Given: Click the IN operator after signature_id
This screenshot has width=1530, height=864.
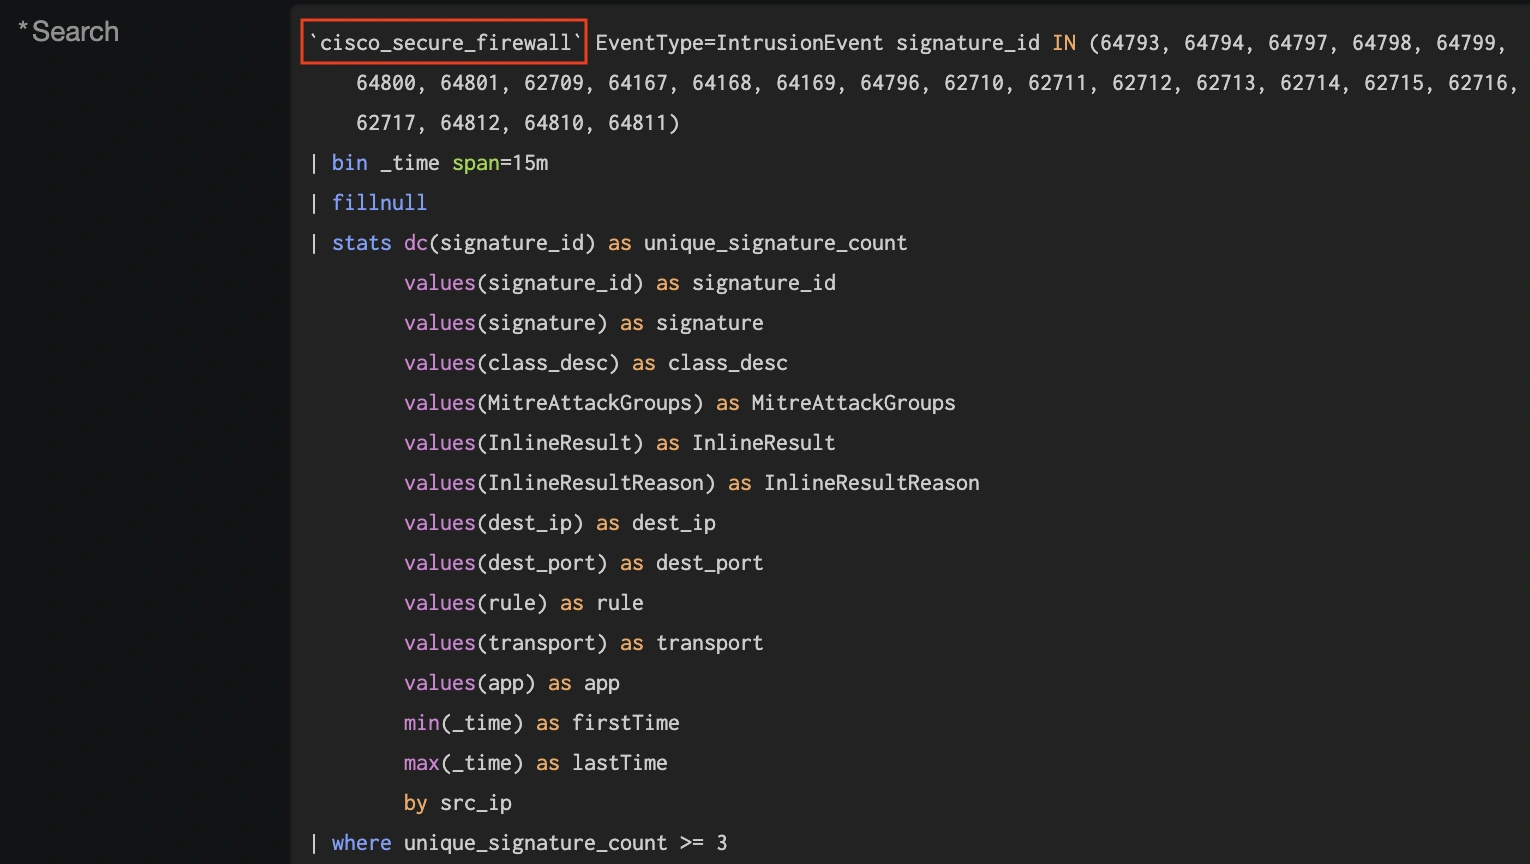Looking at the screenshot, I should coord(1064,43).
